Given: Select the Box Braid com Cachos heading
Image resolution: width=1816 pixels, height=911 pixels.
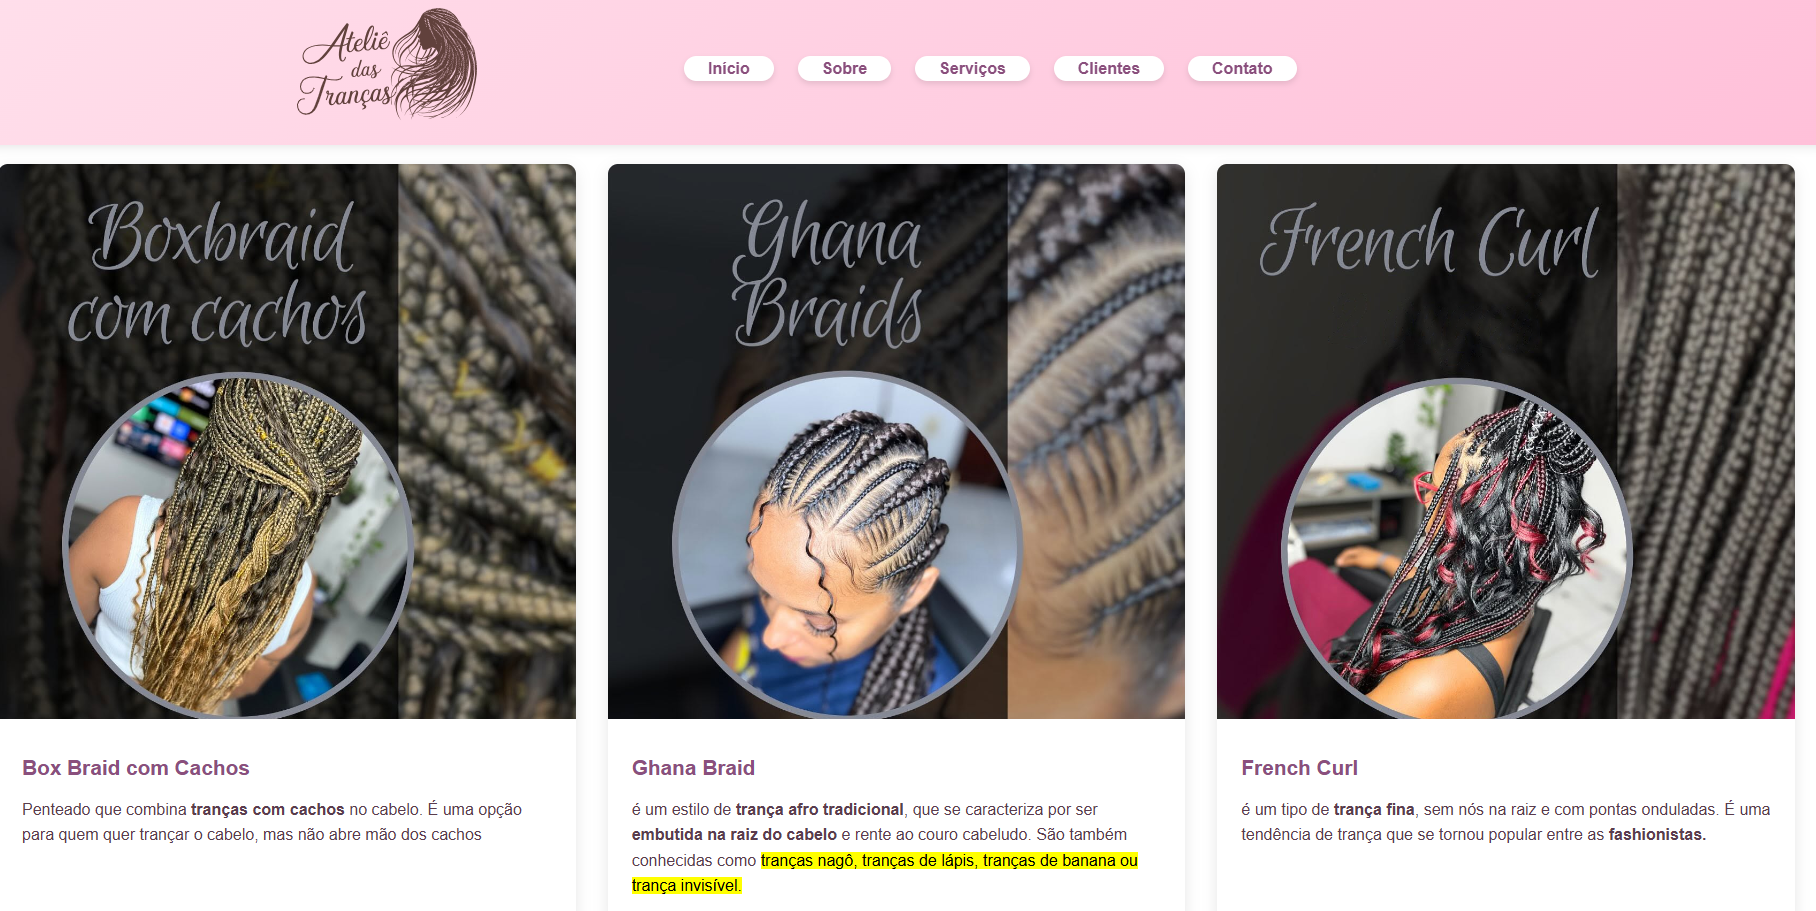Looking at the screenshot, I should pos(136,768).
